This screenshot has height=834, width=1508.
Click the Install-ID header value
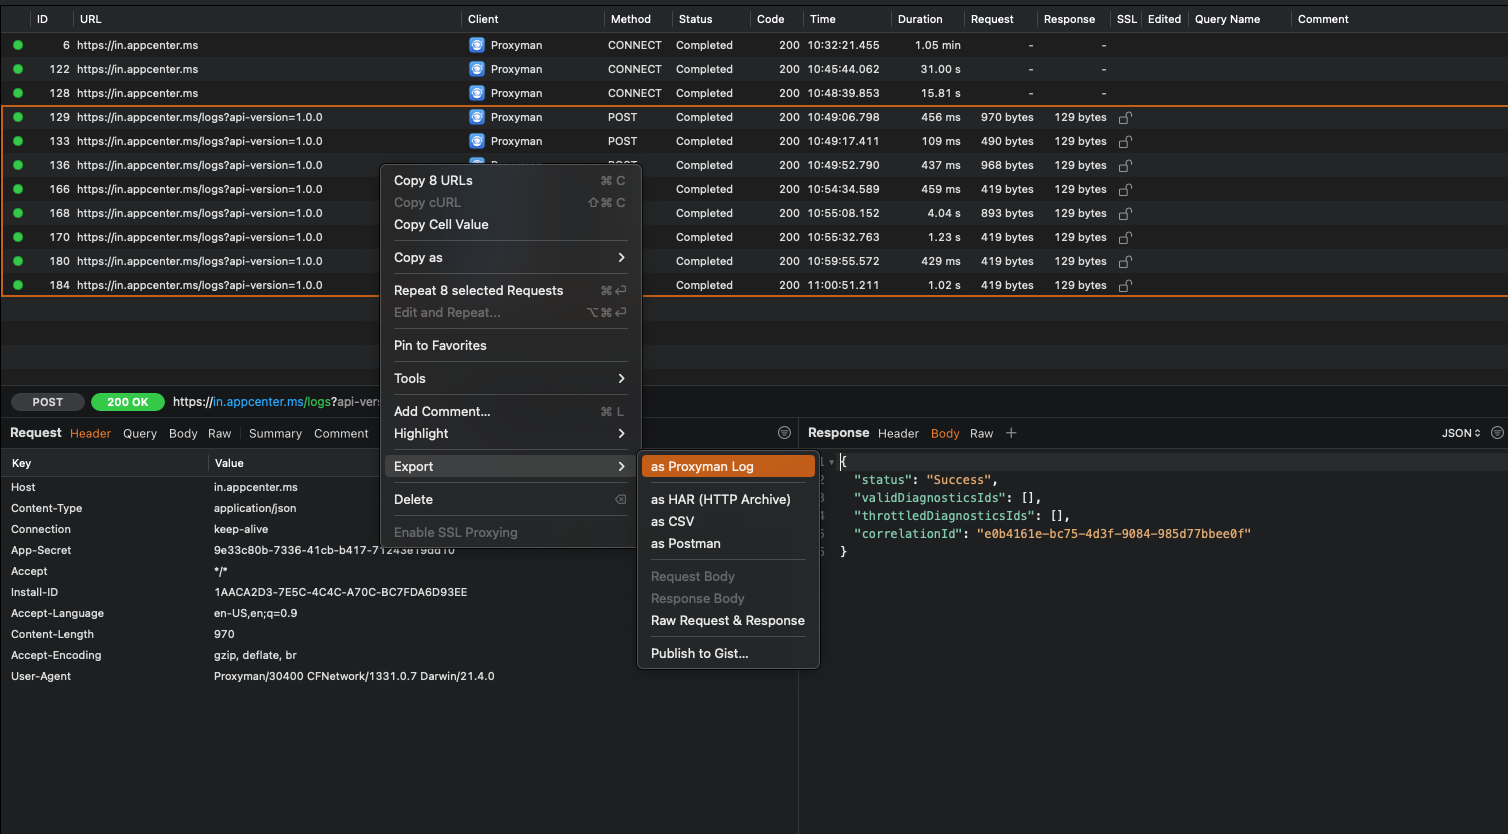click(340, 592)
